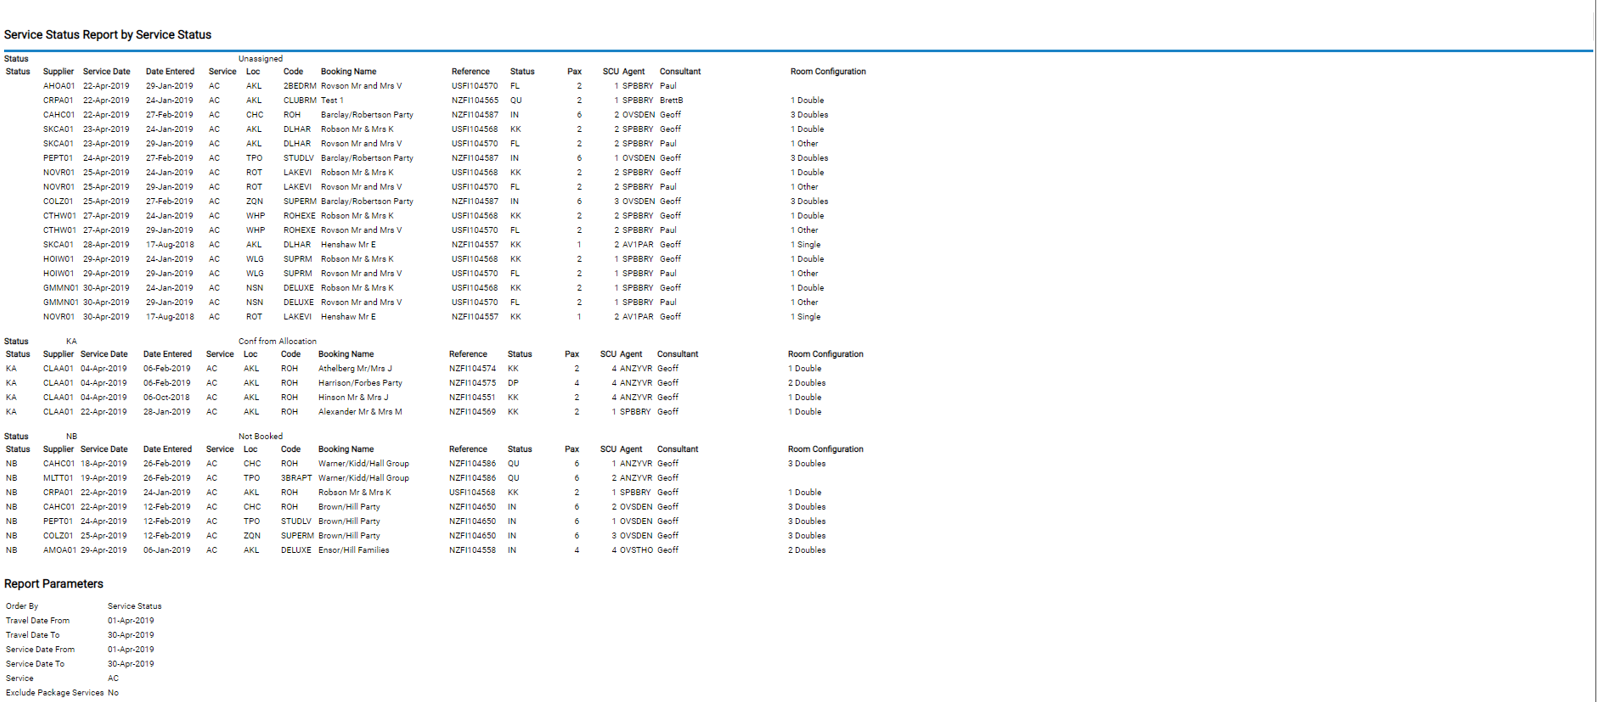1597x702 pixels.
Task: Click '01-Apr-2019' value beside Service Date From
Action: (x=131, y=650)
